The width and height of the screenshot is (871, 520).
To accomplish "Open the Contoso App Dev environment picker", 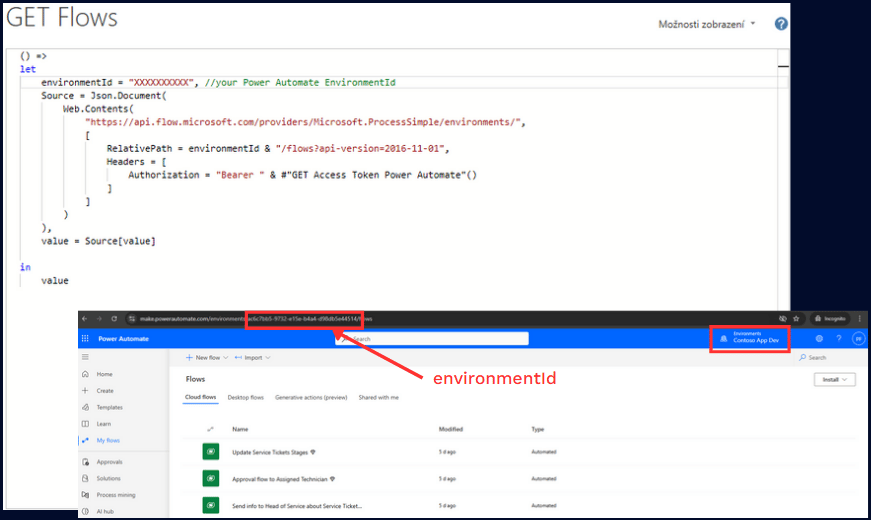I will pos(750,338).
